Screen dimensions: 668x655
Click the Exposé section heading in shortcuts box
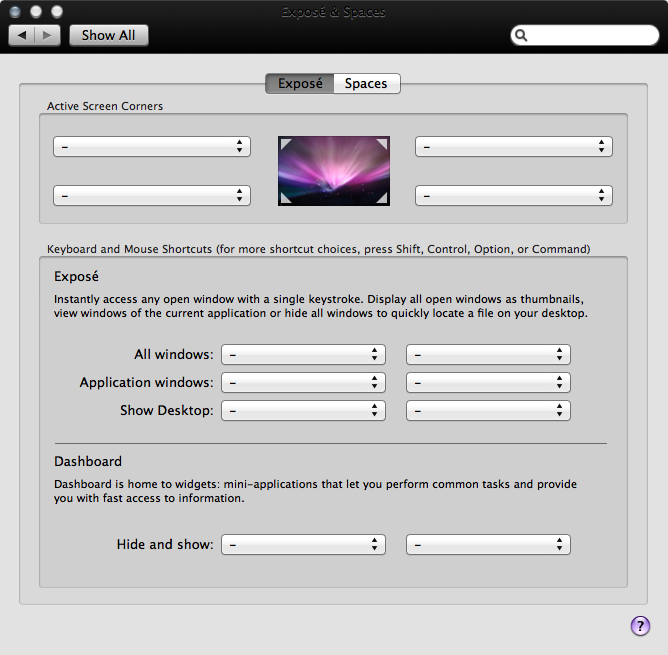pyautogui.click(x=76, y=277)
